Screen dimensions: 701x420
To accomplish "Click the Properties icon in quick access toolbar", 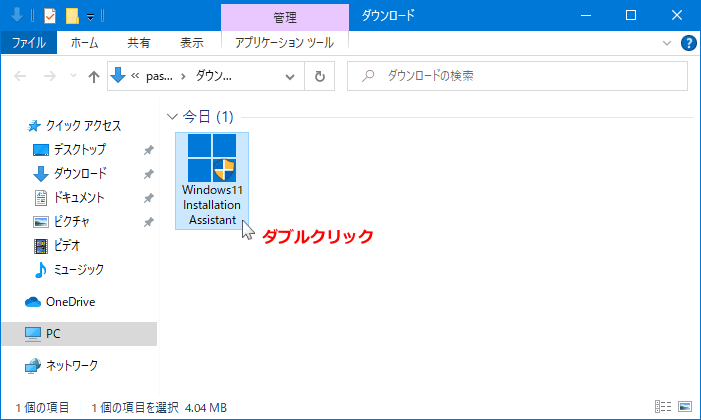I will pos(50,16).
